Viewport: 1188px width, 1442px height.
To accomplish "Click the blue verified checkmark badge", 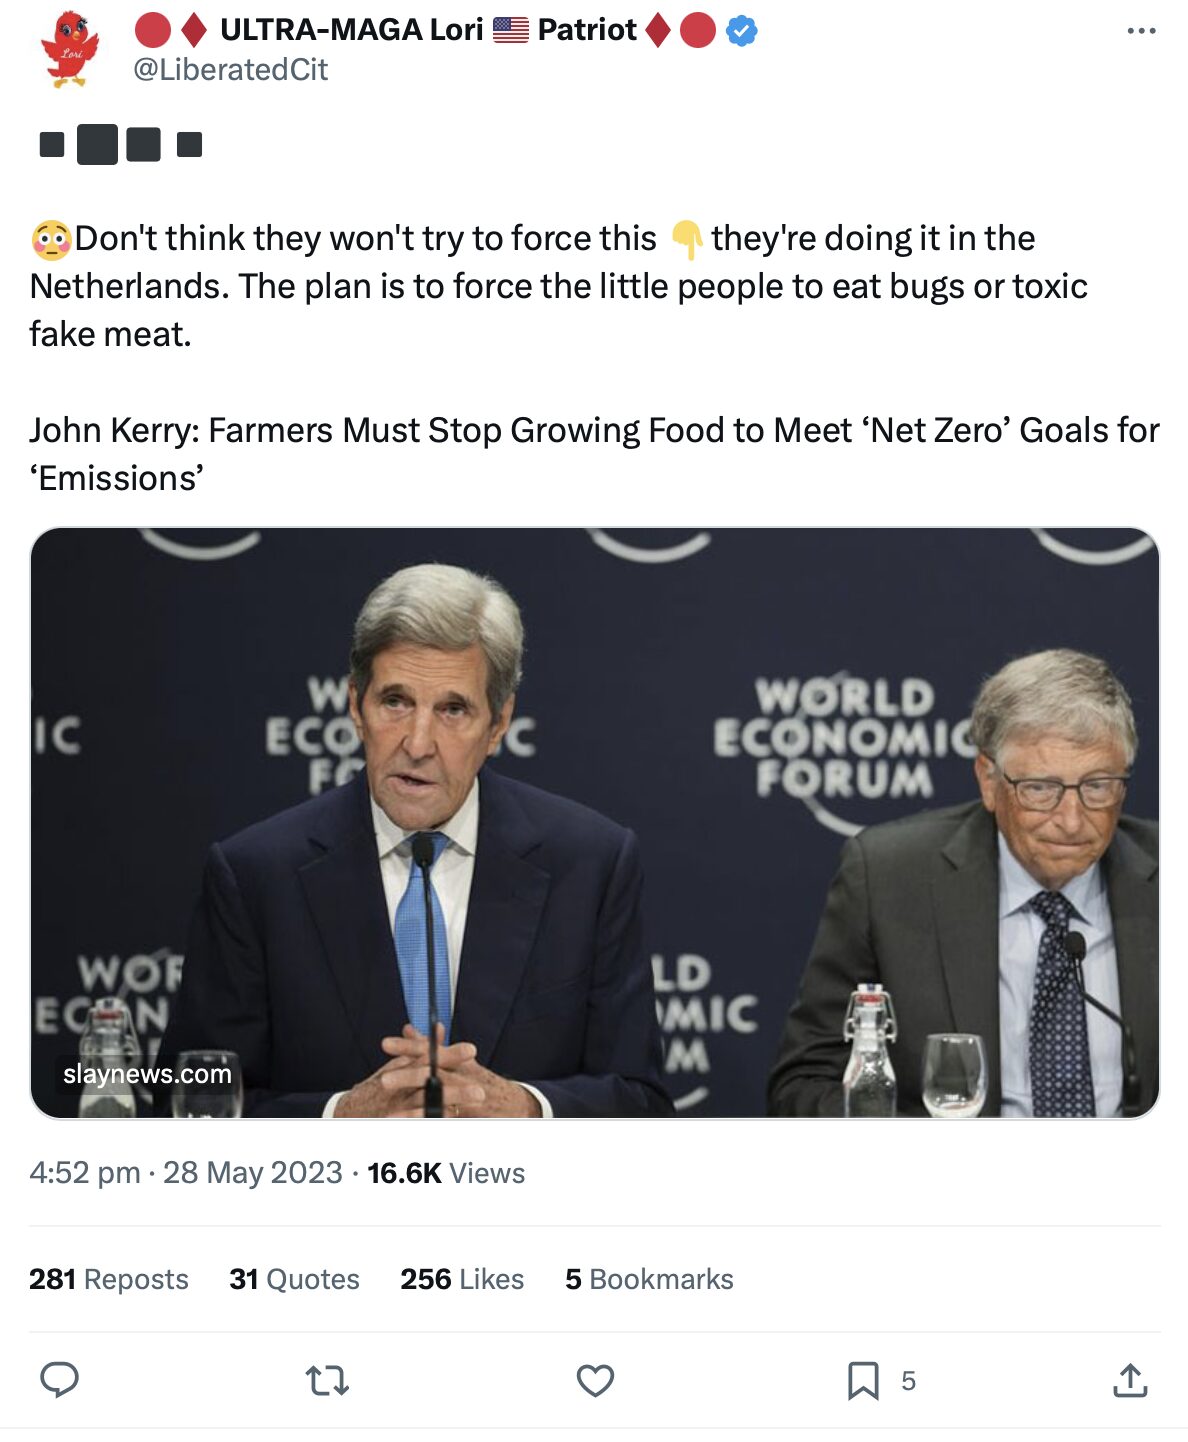I will pyautogui.click(x=741, y=31).
